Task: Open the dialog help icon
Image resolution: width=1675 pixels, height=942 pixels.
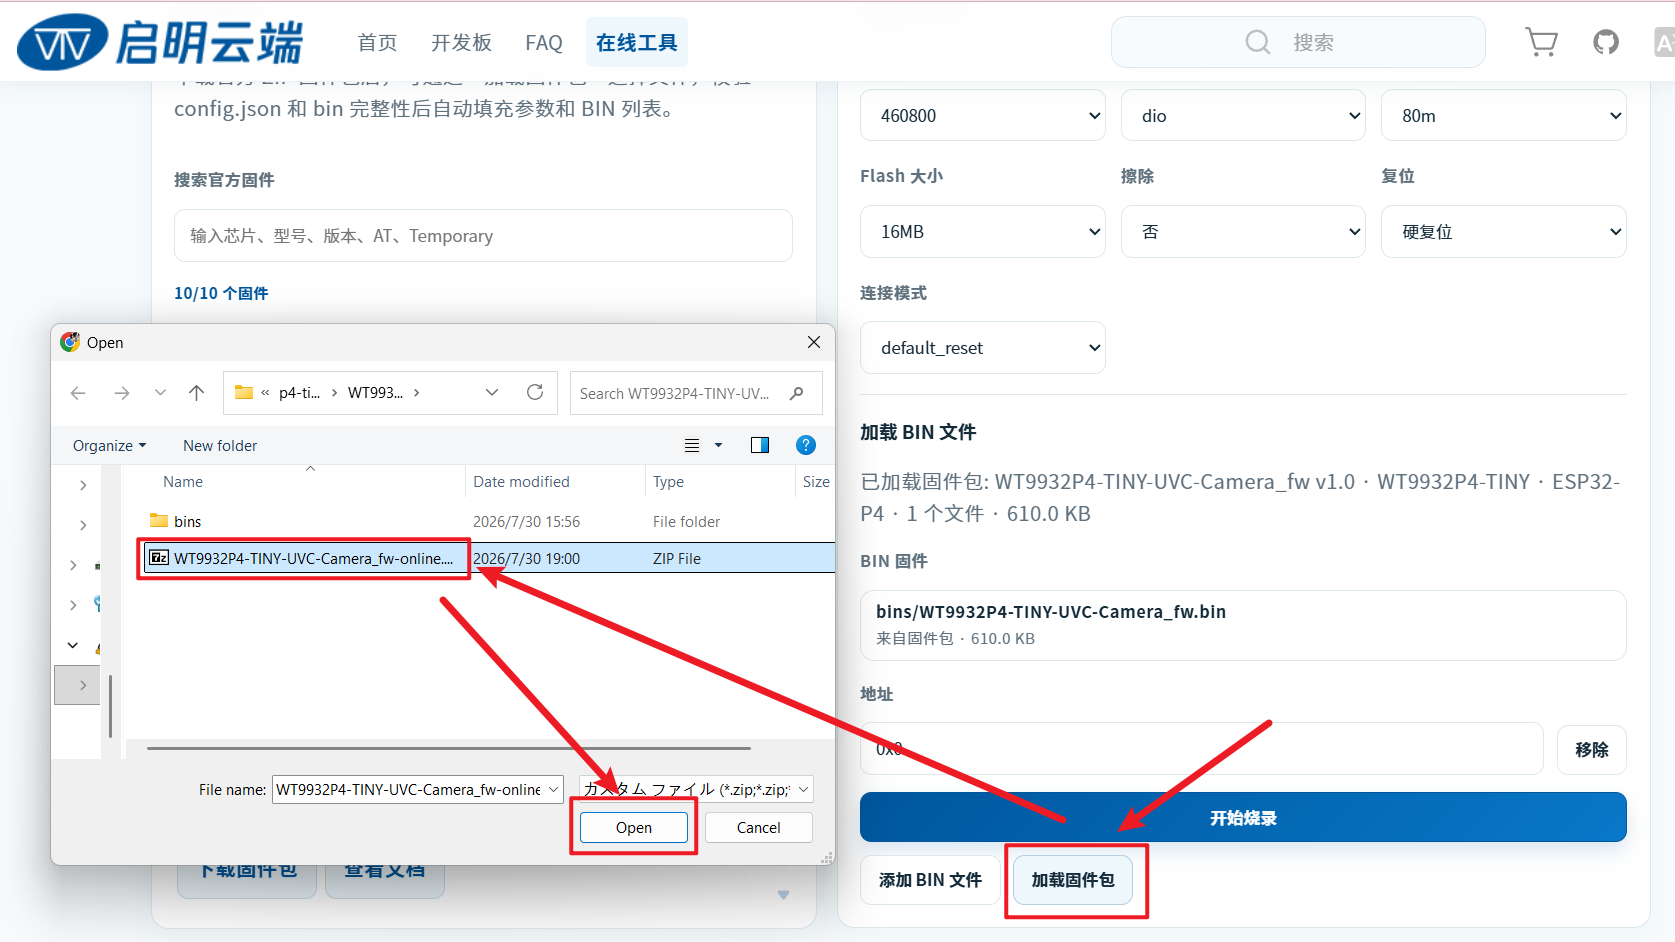Action: [x=806, y=445]
